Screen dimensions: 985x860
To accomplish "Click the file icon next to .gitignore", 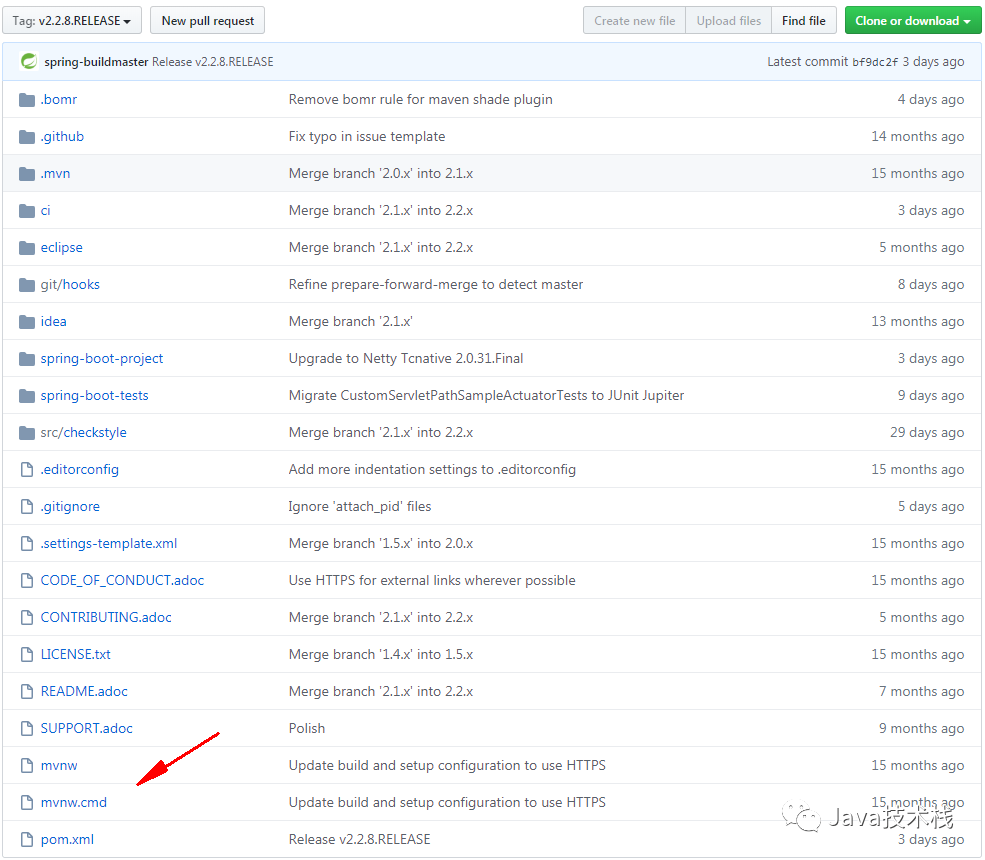I will pyautogui.click(x=27, y=506).
